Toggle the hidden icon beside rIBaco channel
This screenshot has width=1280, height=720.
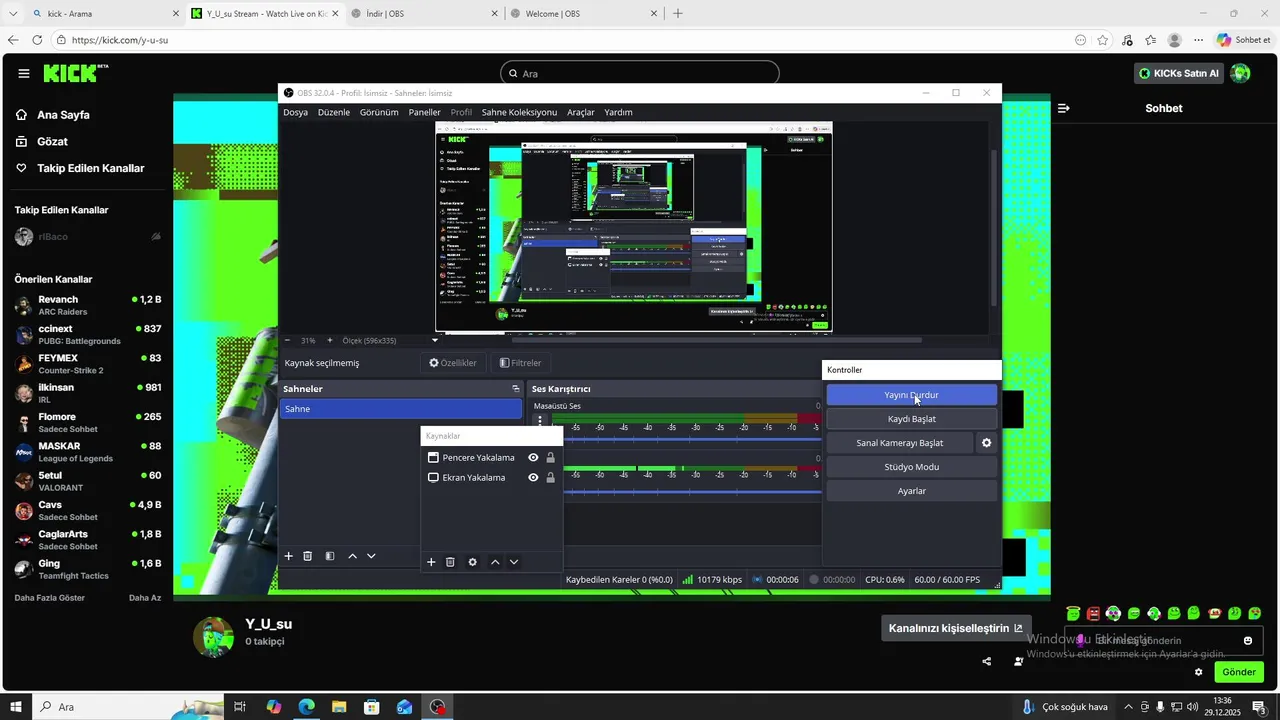156,237
